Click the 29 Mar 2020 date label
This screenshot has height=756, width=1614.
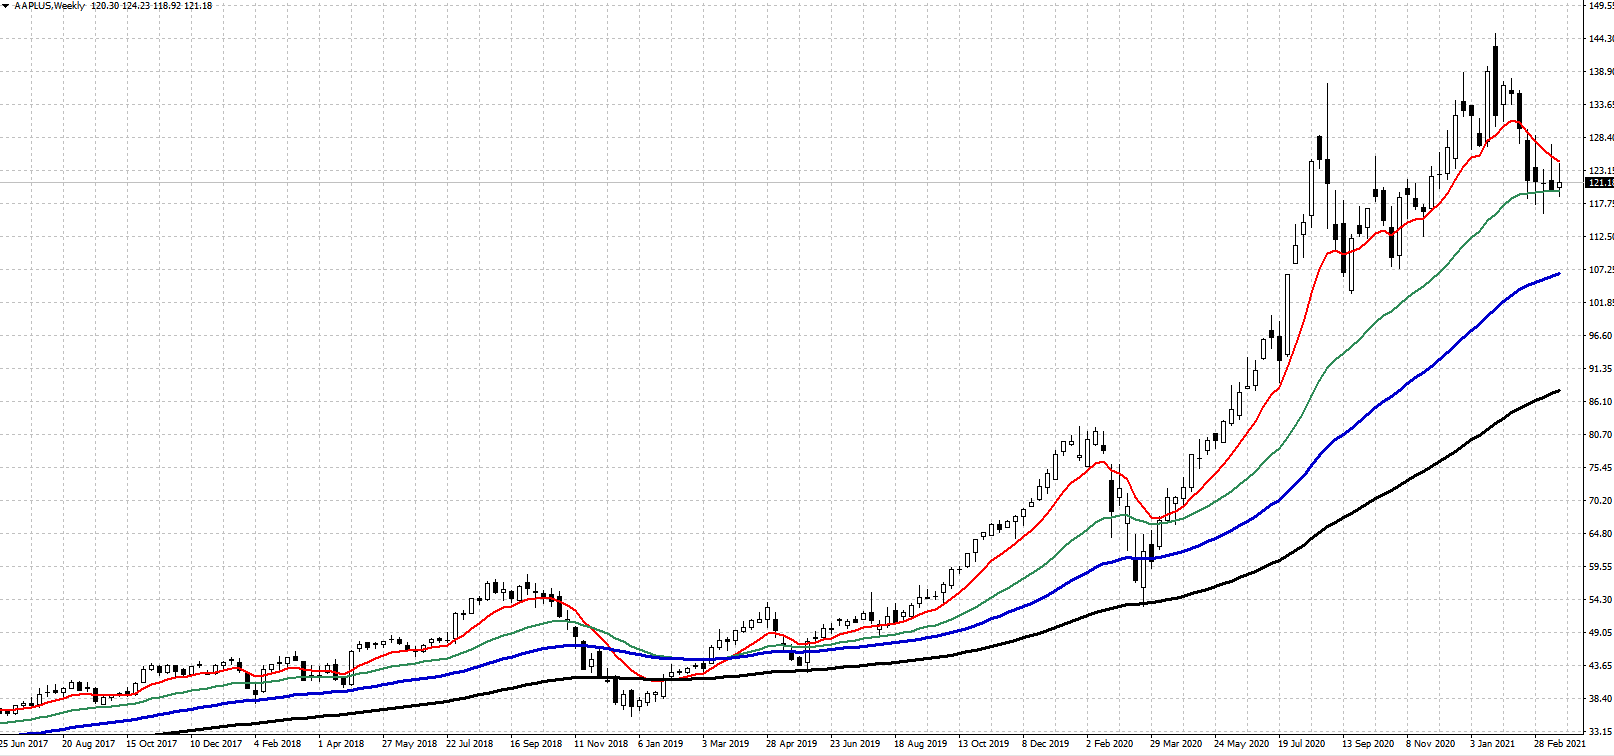click(x=1175, y=744)
